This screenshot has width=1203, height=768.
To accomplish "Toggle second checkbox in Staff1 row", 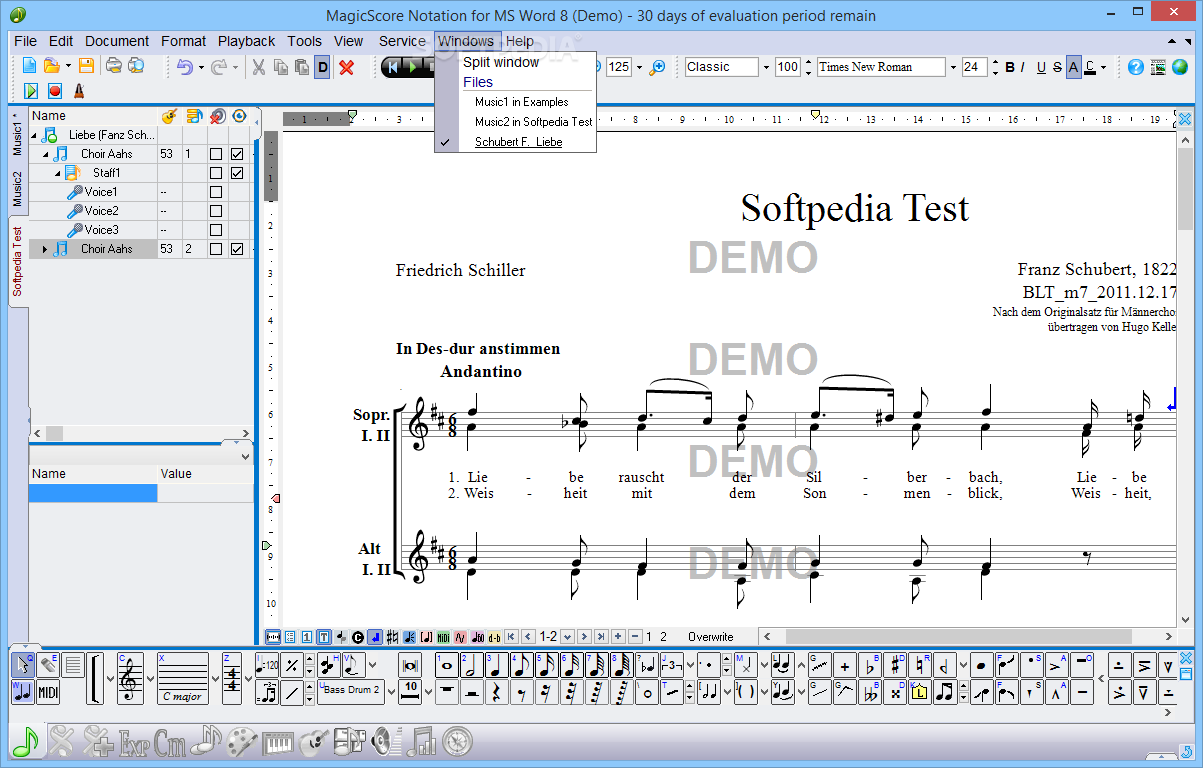I will (x=237, y=173).
